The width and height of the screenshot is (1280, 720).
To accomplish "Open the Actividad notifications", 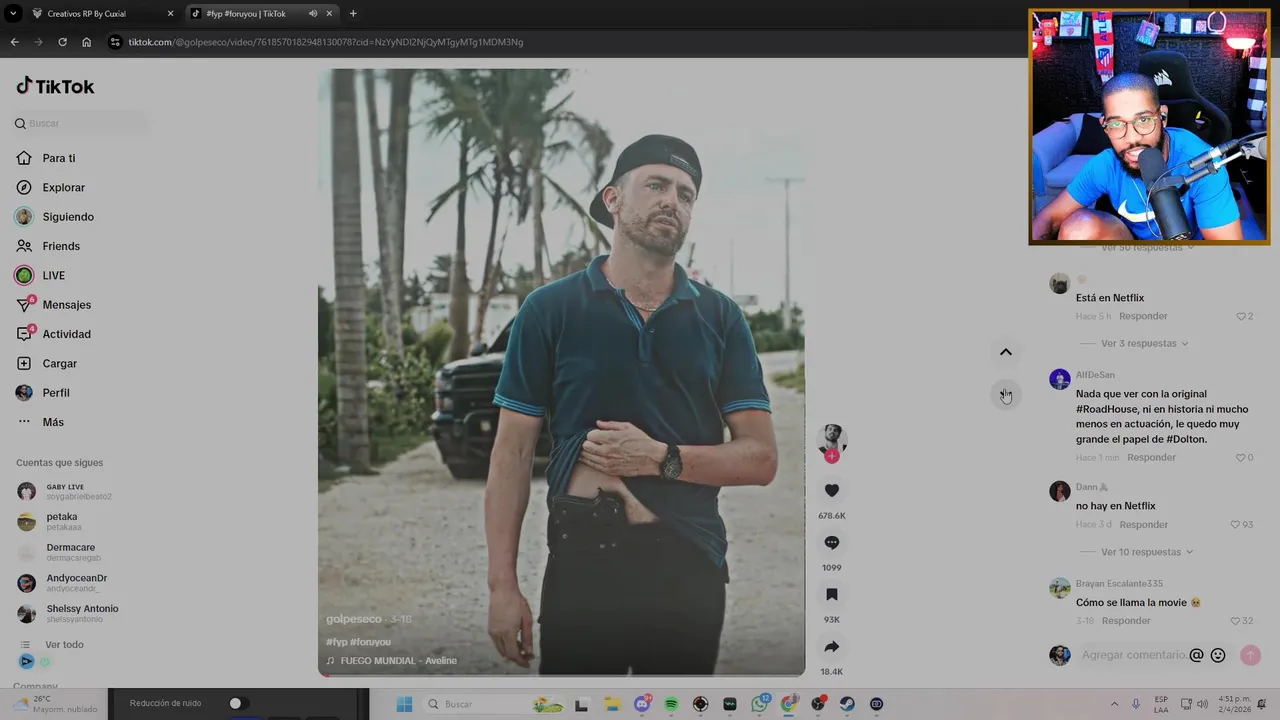I will pos(54,334).
